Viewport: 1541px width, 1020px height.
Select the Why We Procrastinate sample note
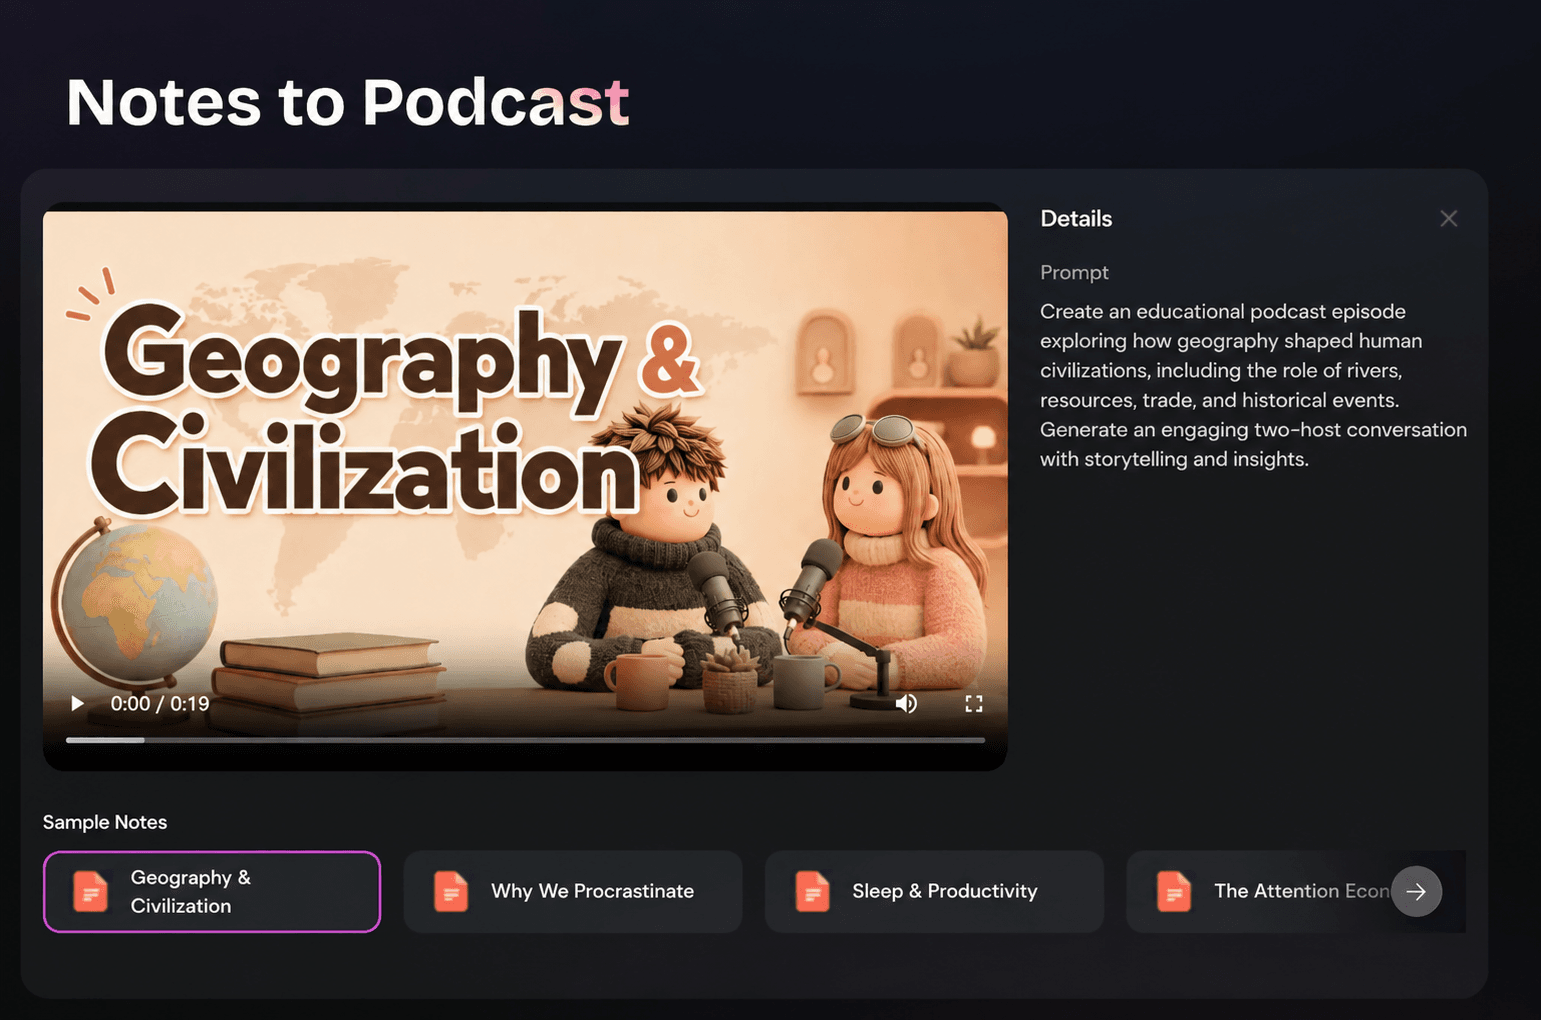[573, 891]
